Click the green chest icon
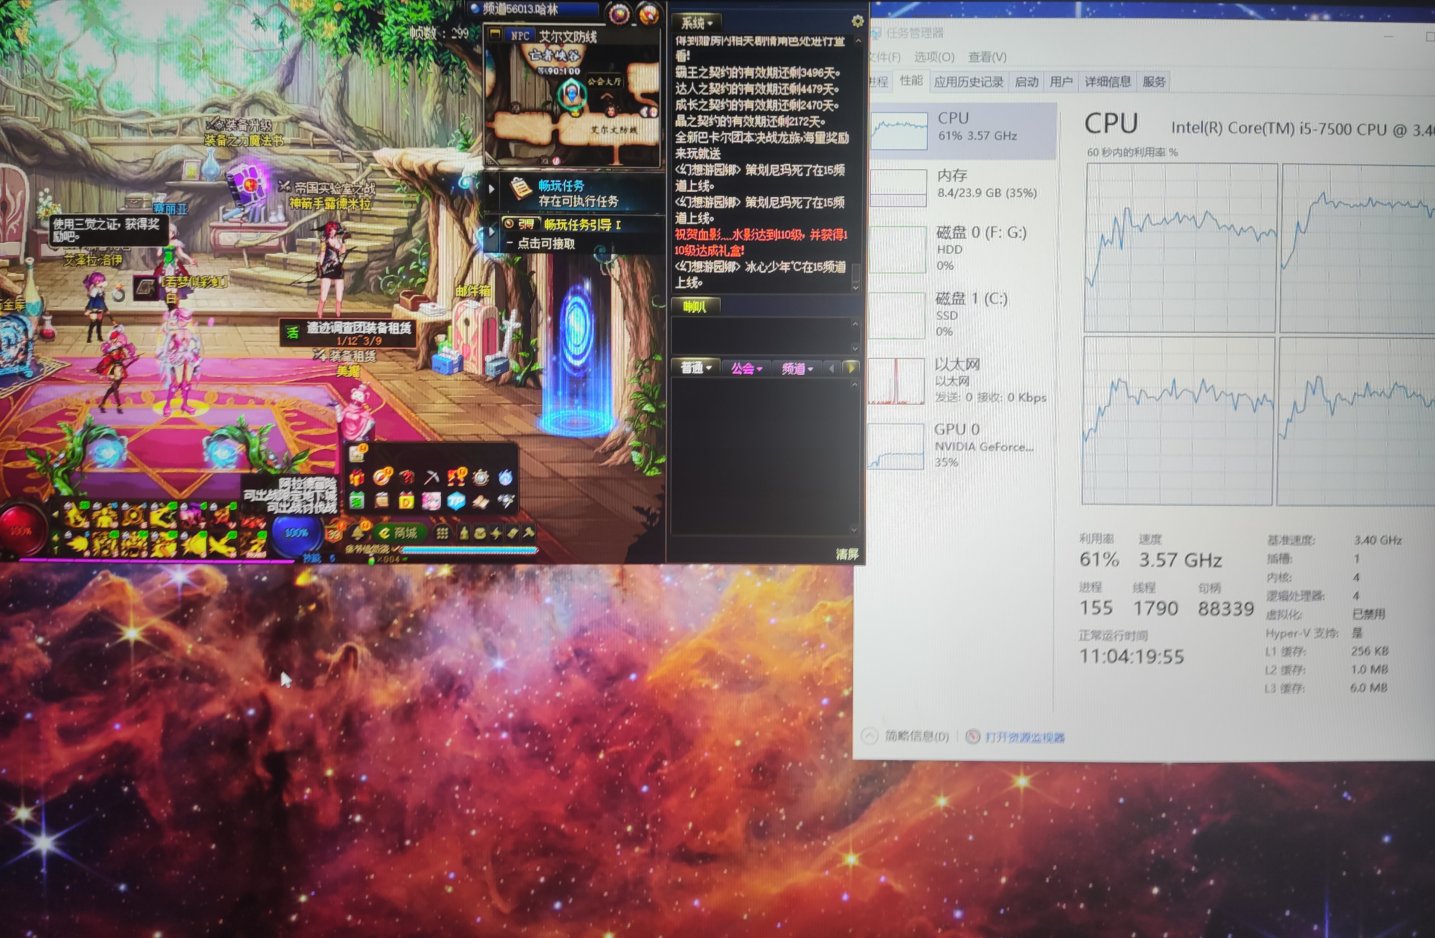Viewport: 1435px width, 938px height. pos(357,500)
